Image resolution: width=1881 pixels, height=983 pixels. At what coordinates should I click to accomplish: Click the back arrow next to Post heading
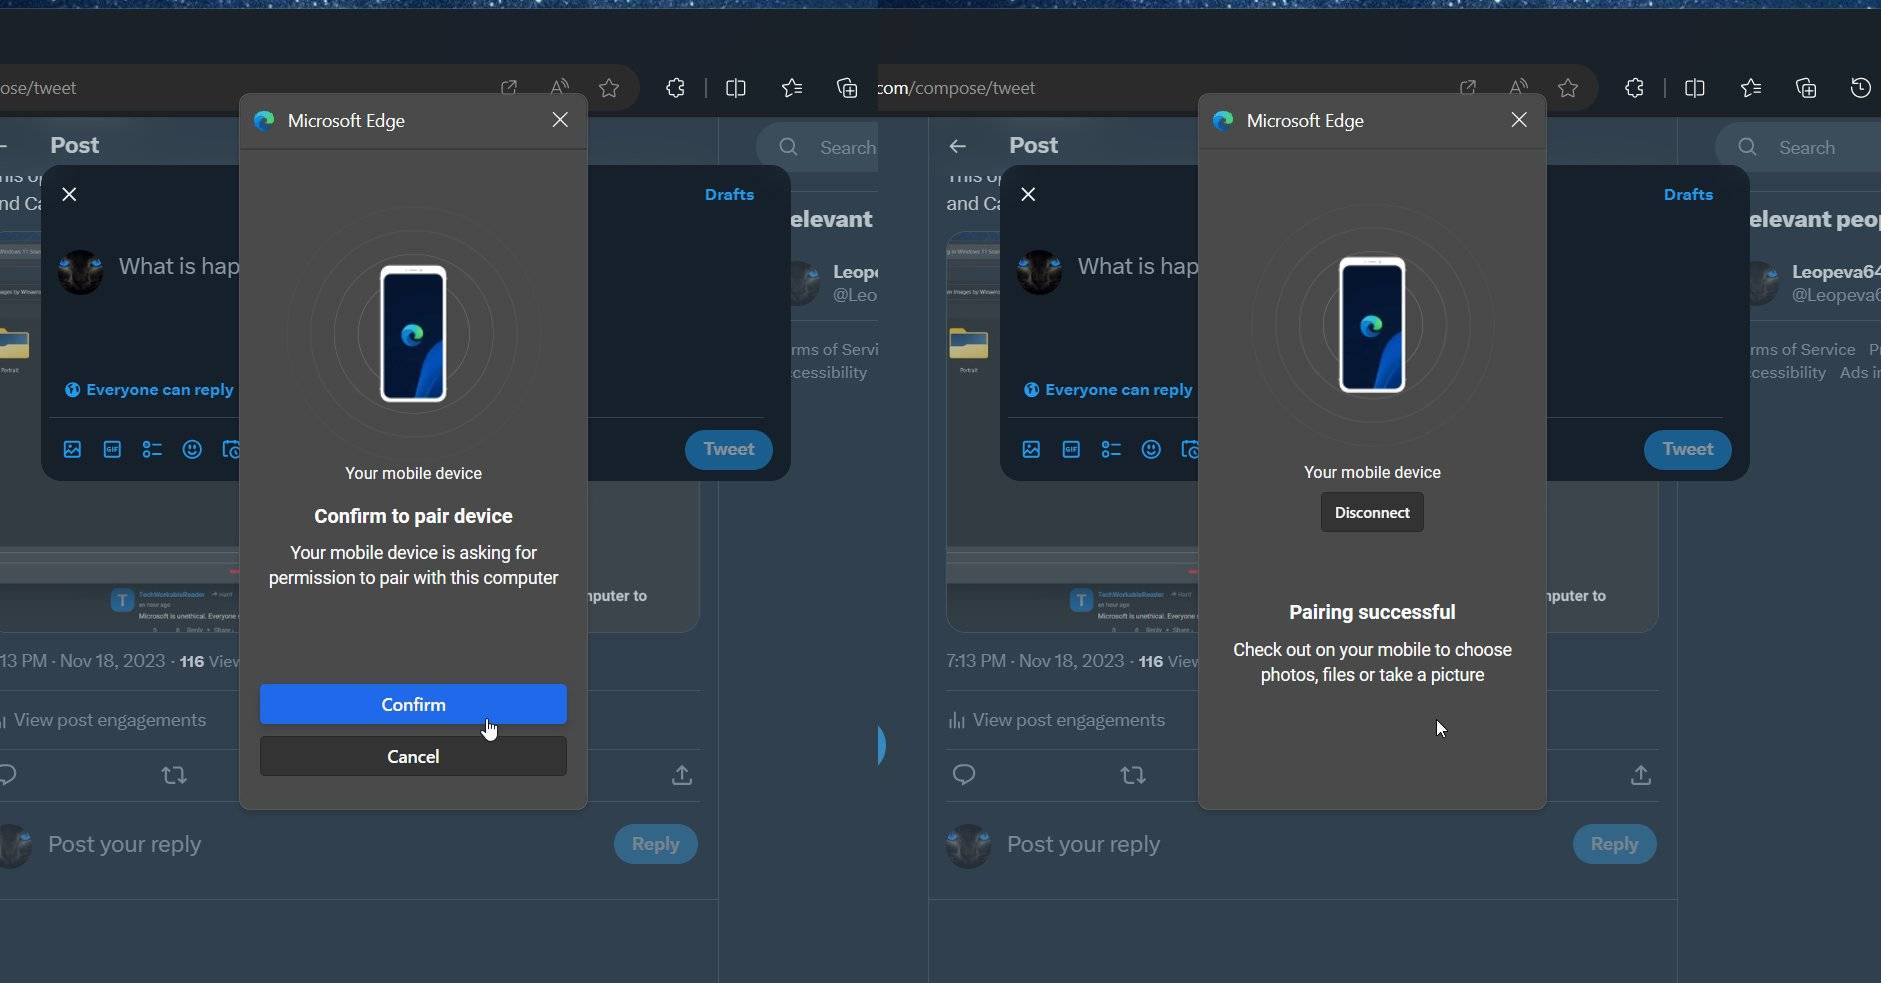click(958, 146)
